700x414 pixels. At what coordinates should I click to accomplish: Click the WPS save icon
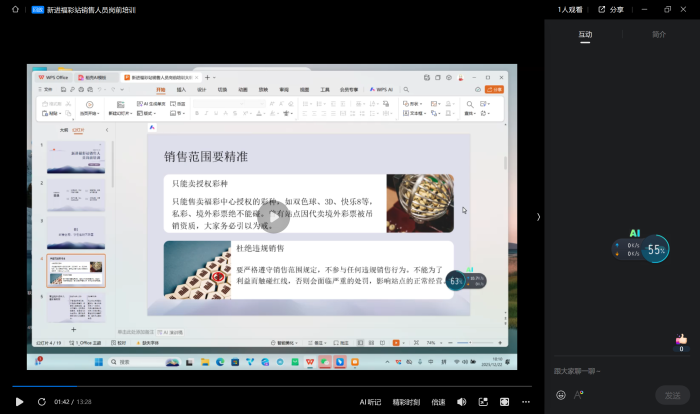point(63,90)
